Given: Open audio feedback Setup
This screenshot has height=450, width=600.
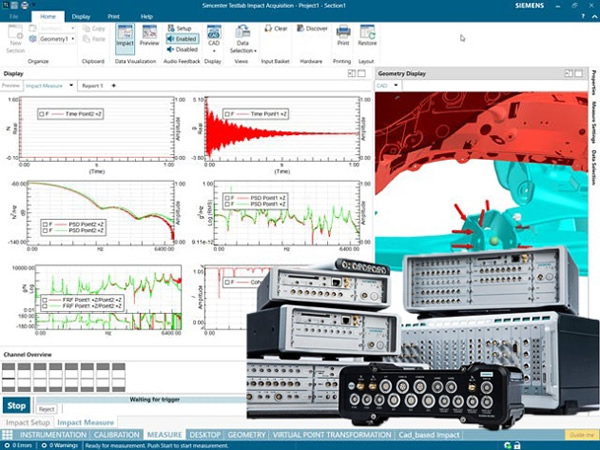Looking at the screenshot, I should pyautogui.click(x=182, y=29).
